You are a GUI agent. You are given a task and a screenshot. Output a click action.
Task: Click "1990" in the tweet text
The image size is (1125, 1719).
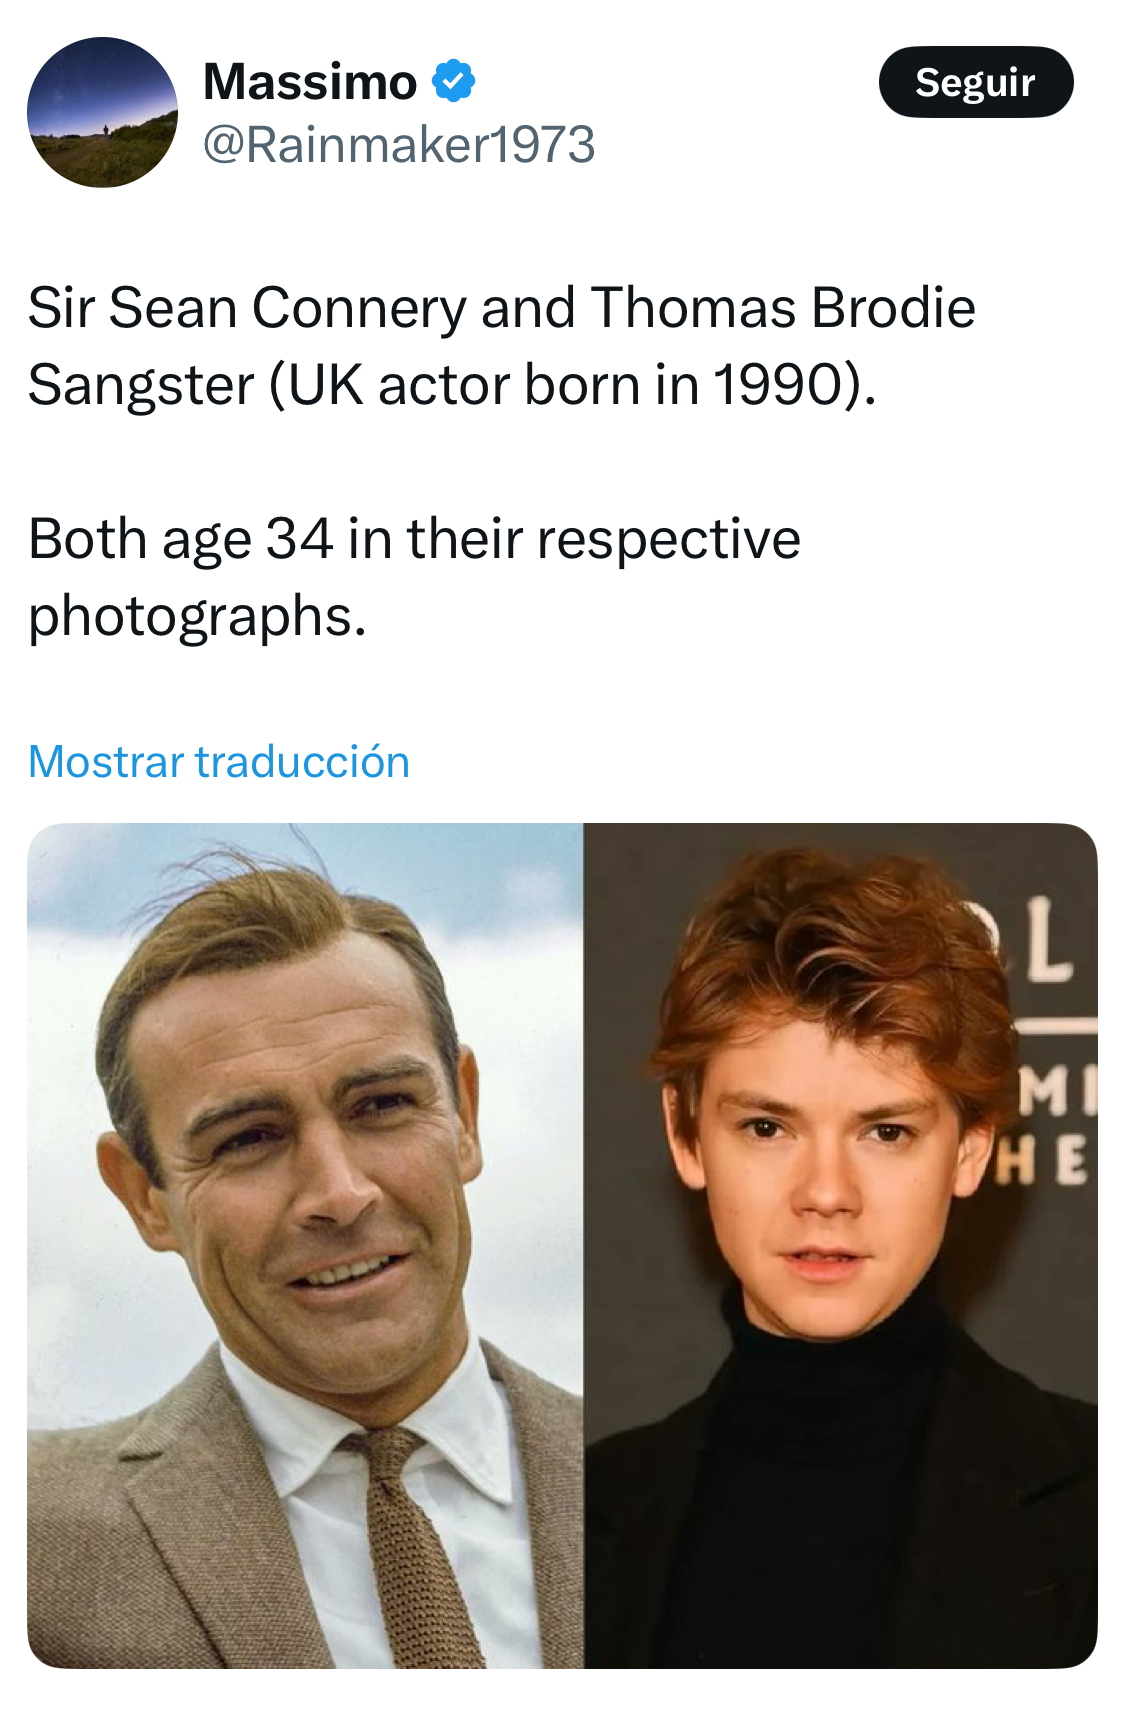tap(777, 385)
